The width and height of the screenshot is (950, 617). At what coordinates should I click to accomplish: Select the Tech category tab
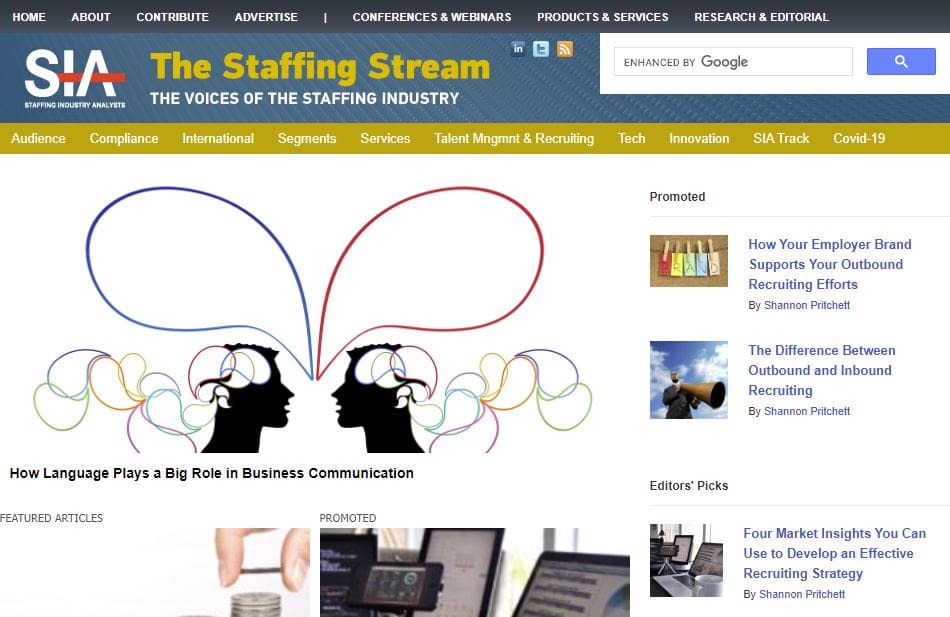(632, 138)
